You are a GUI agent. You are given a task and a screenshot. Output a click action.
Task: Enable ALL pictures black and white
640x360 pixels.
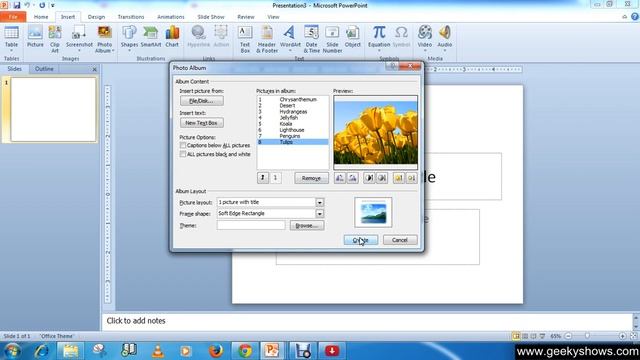coord(182,154)
